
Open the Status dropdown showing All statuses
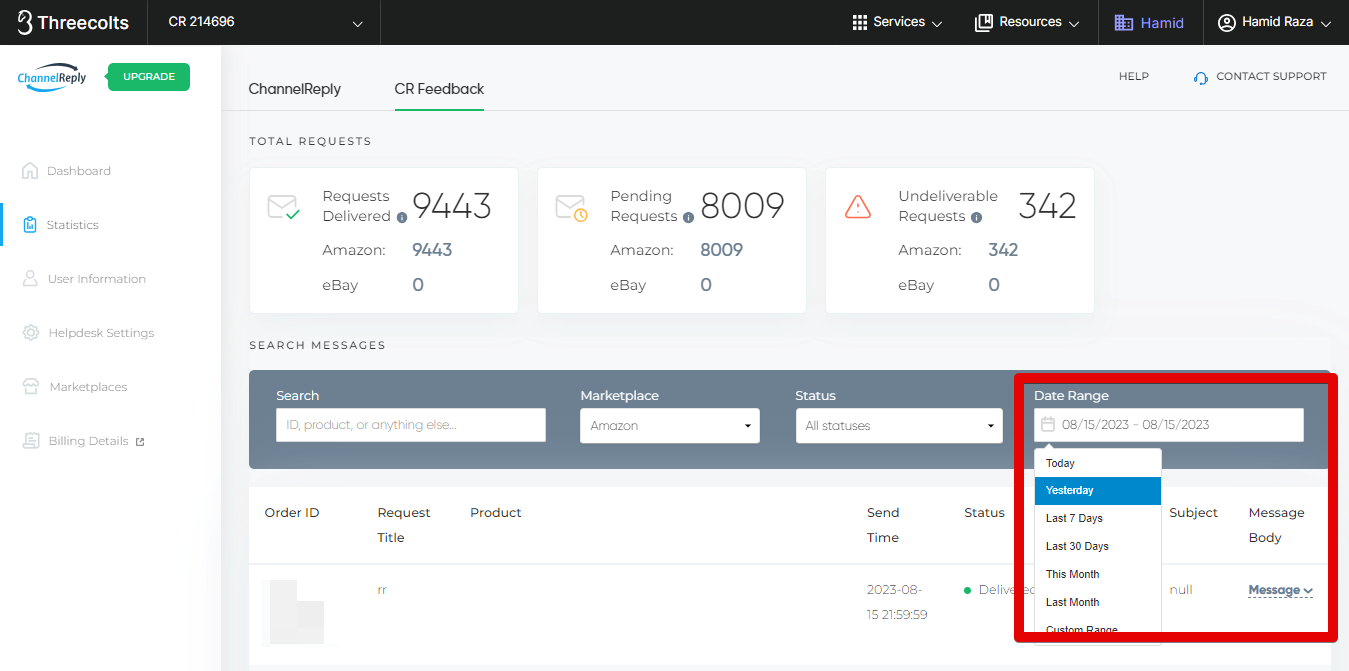click(x=899, y=425)
